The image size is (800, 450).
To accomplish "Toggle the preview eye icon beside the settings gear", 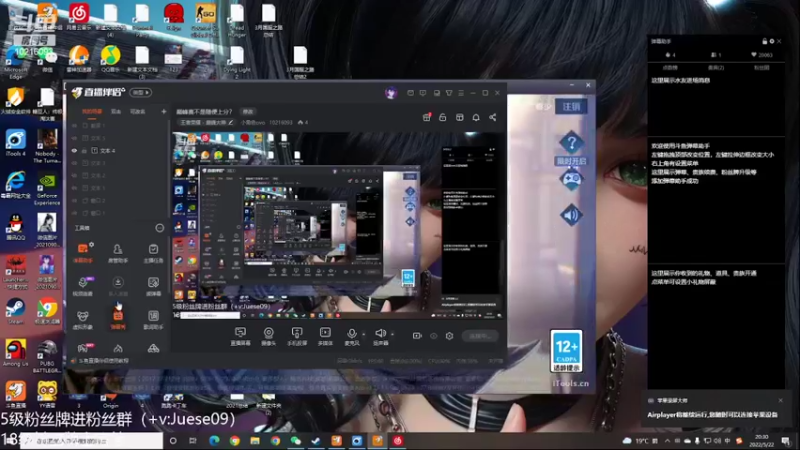I will point(433,336).
